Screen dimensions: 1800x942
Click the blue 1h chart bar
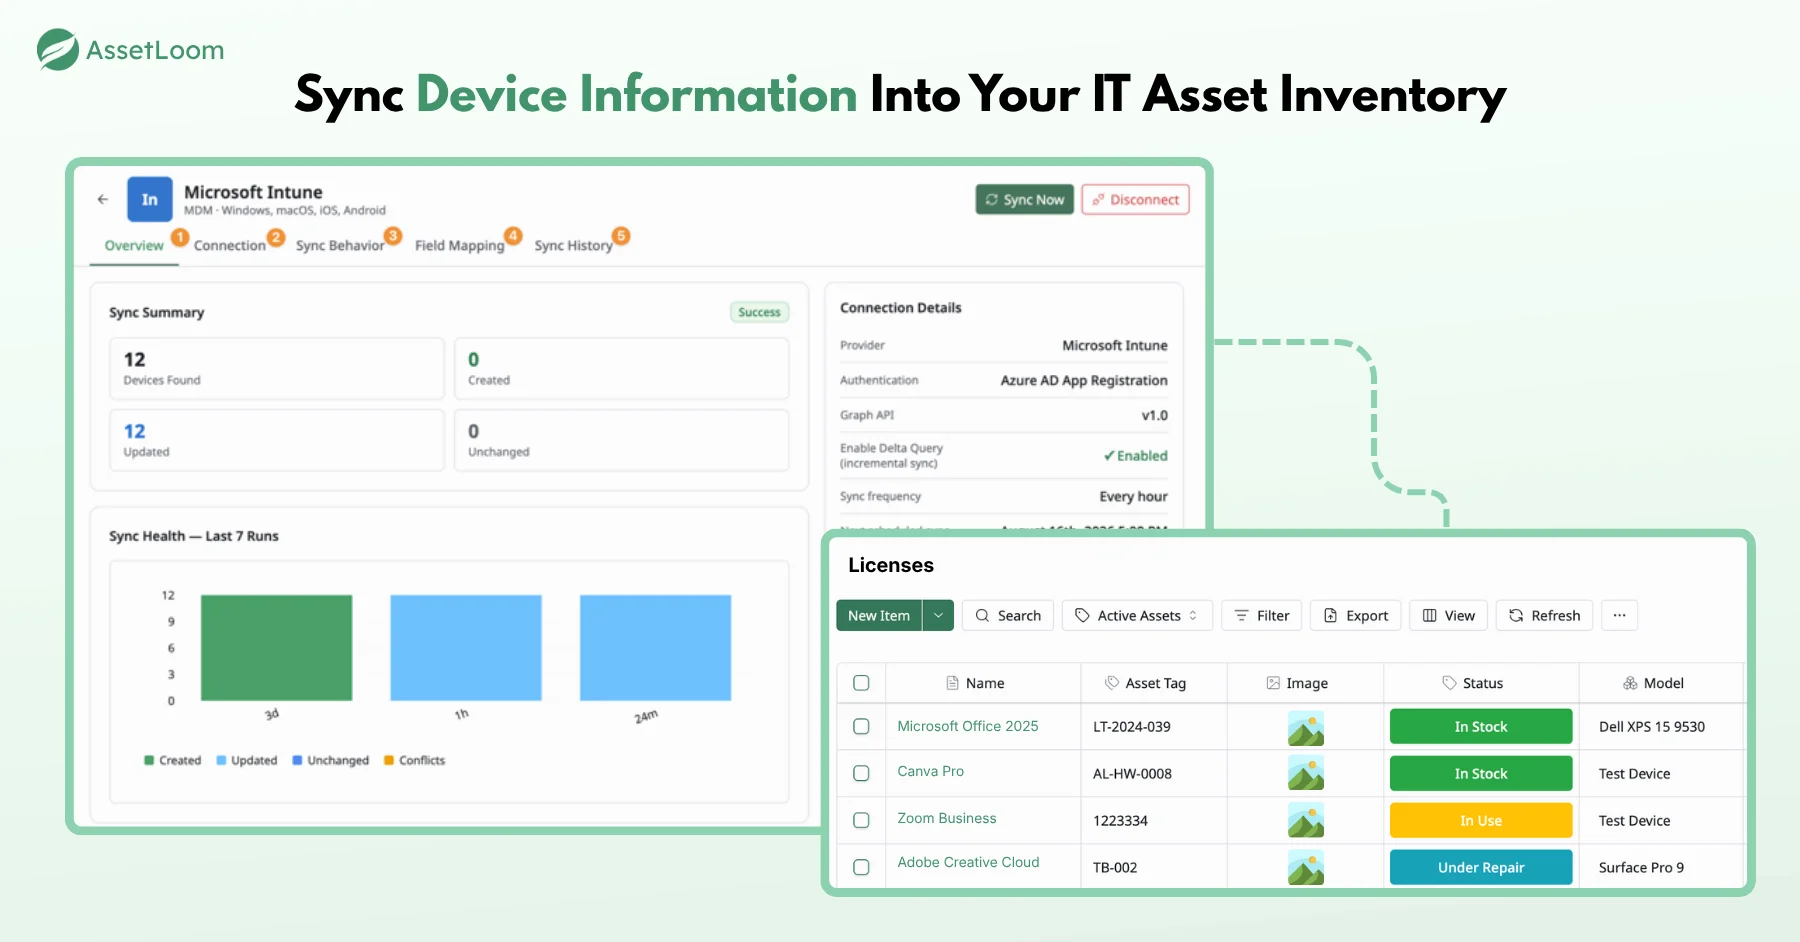tap(466, 648)
